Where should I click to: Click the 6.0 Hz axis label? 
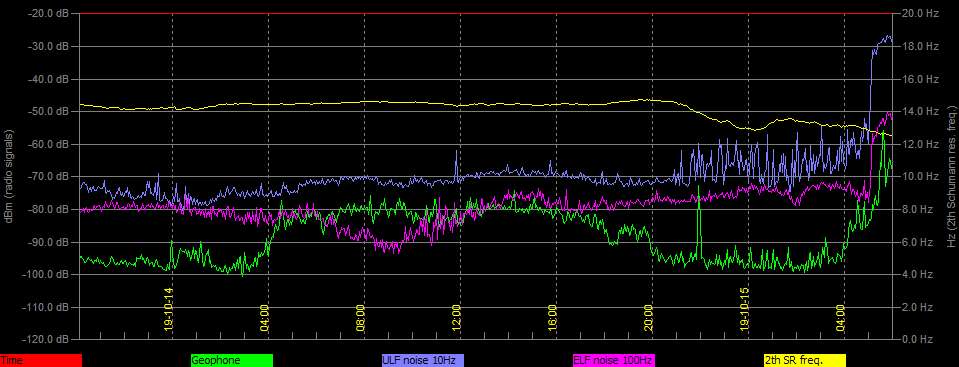(917, 242)
